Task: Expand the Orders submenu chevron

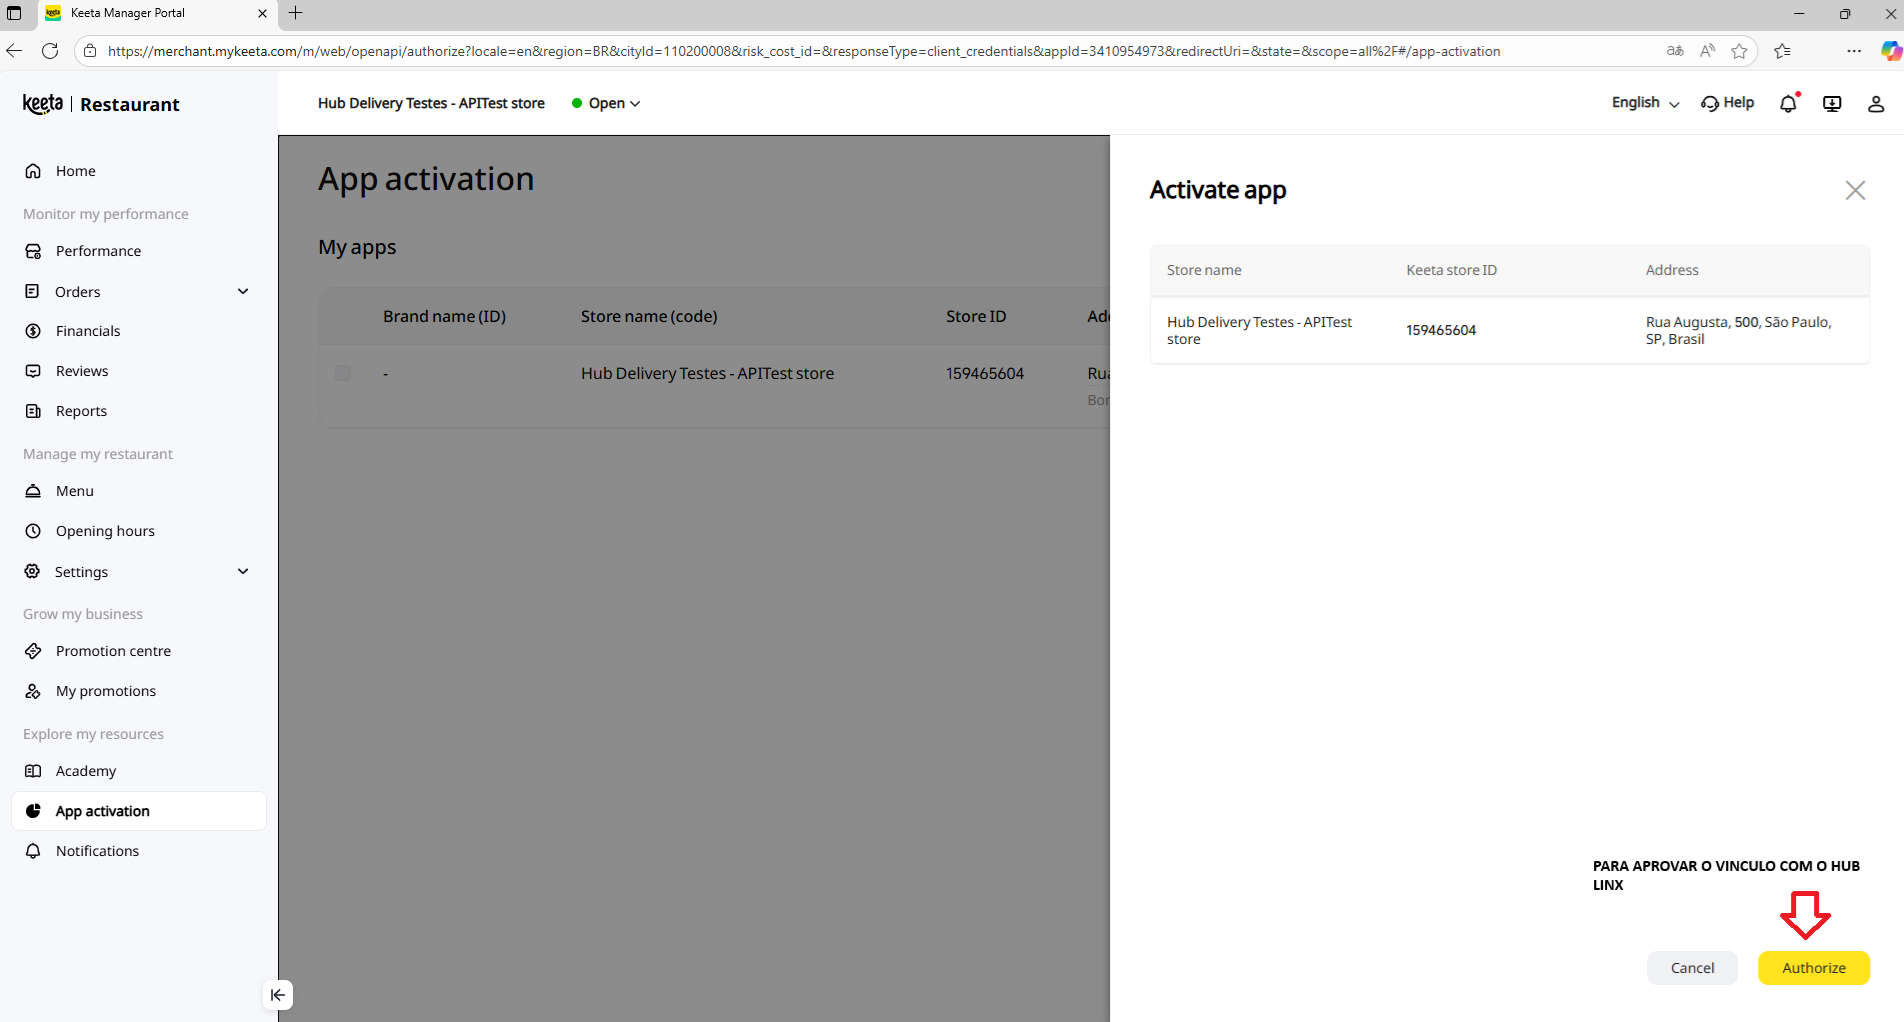Action: [243, 291]
